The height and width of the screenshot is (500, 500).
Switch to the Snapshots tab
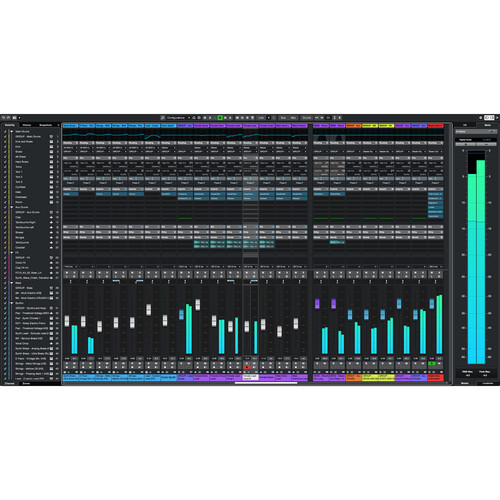pyautogui.click(x=46, y=125)
